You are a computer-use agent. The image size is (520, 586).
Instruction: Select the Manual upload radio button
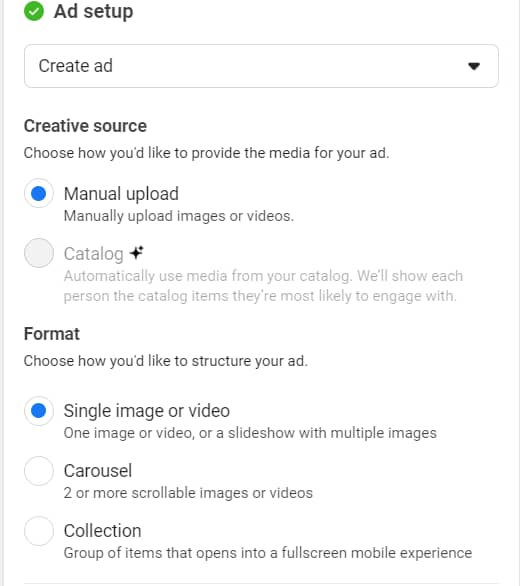coord(39,194)
